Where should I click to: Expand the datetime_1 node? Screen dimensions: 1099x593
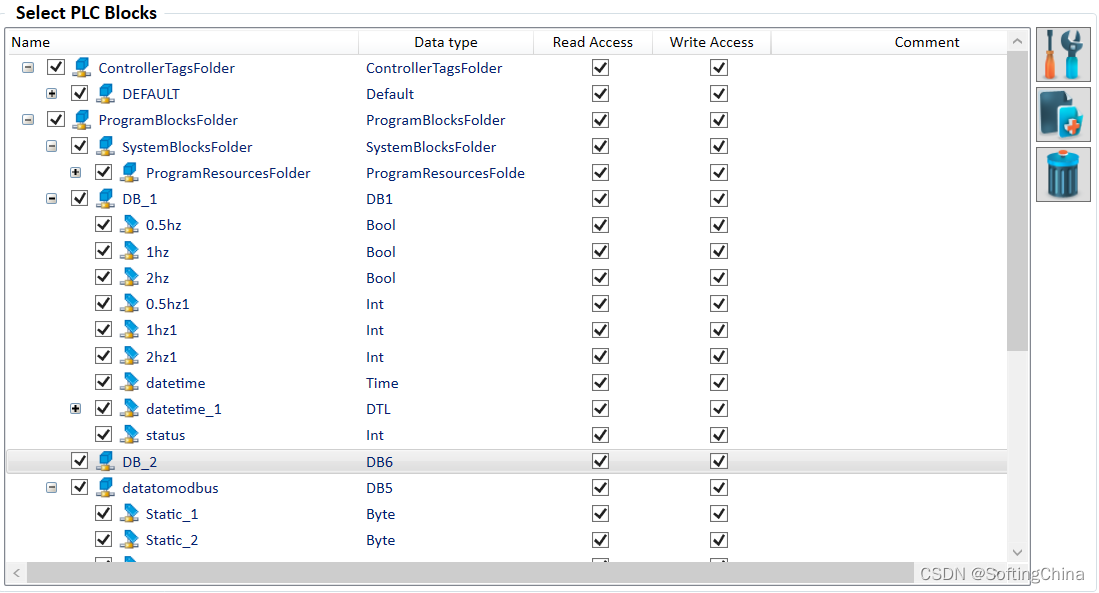click(x=76, y=409)
